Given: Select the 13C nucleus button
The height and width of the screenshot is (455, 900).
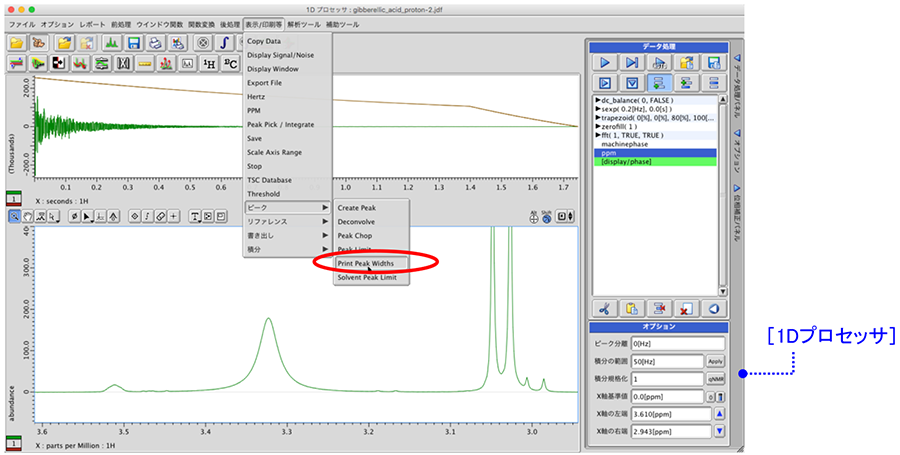Looking at the screenshot, I should (x=231, y=64).
